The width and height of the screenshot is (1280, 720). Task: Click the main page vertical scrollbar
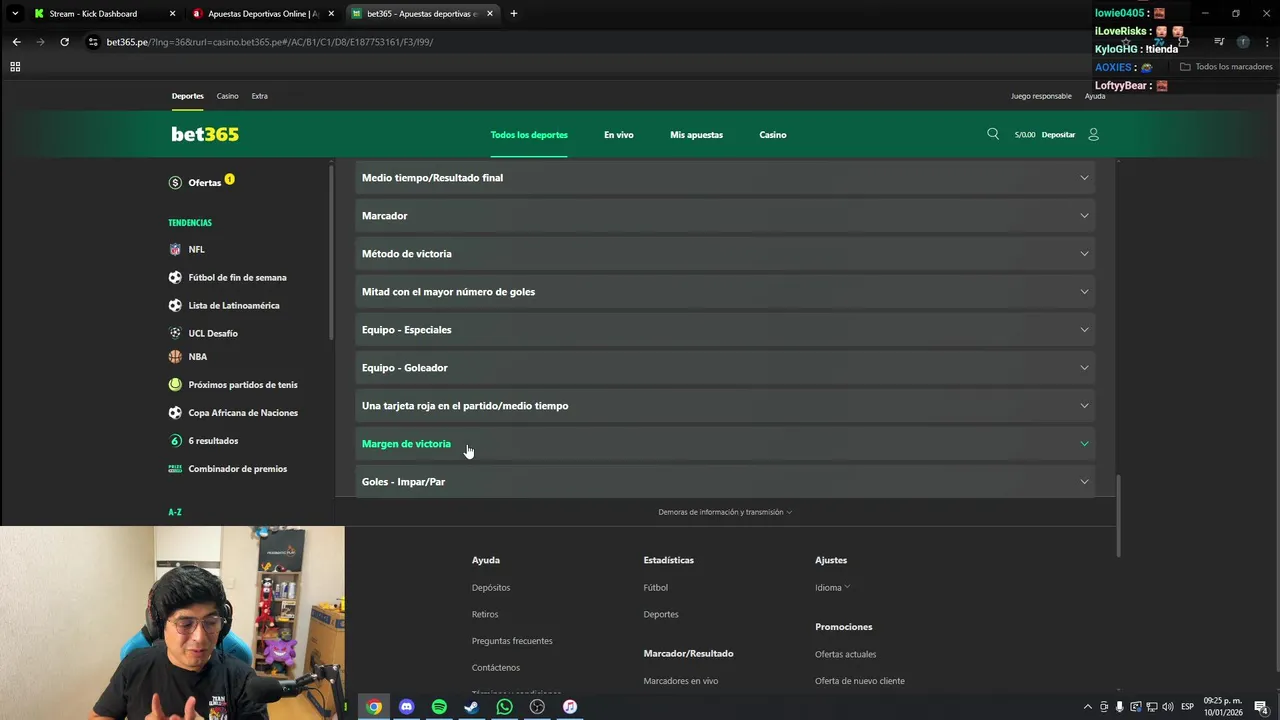point(1118,516)
